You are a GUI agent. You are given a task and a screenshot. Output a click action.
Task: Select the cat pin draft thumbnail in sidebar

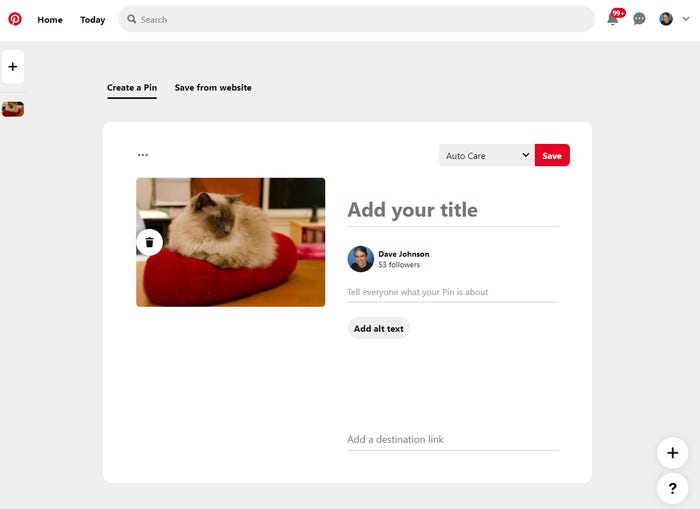13,109
